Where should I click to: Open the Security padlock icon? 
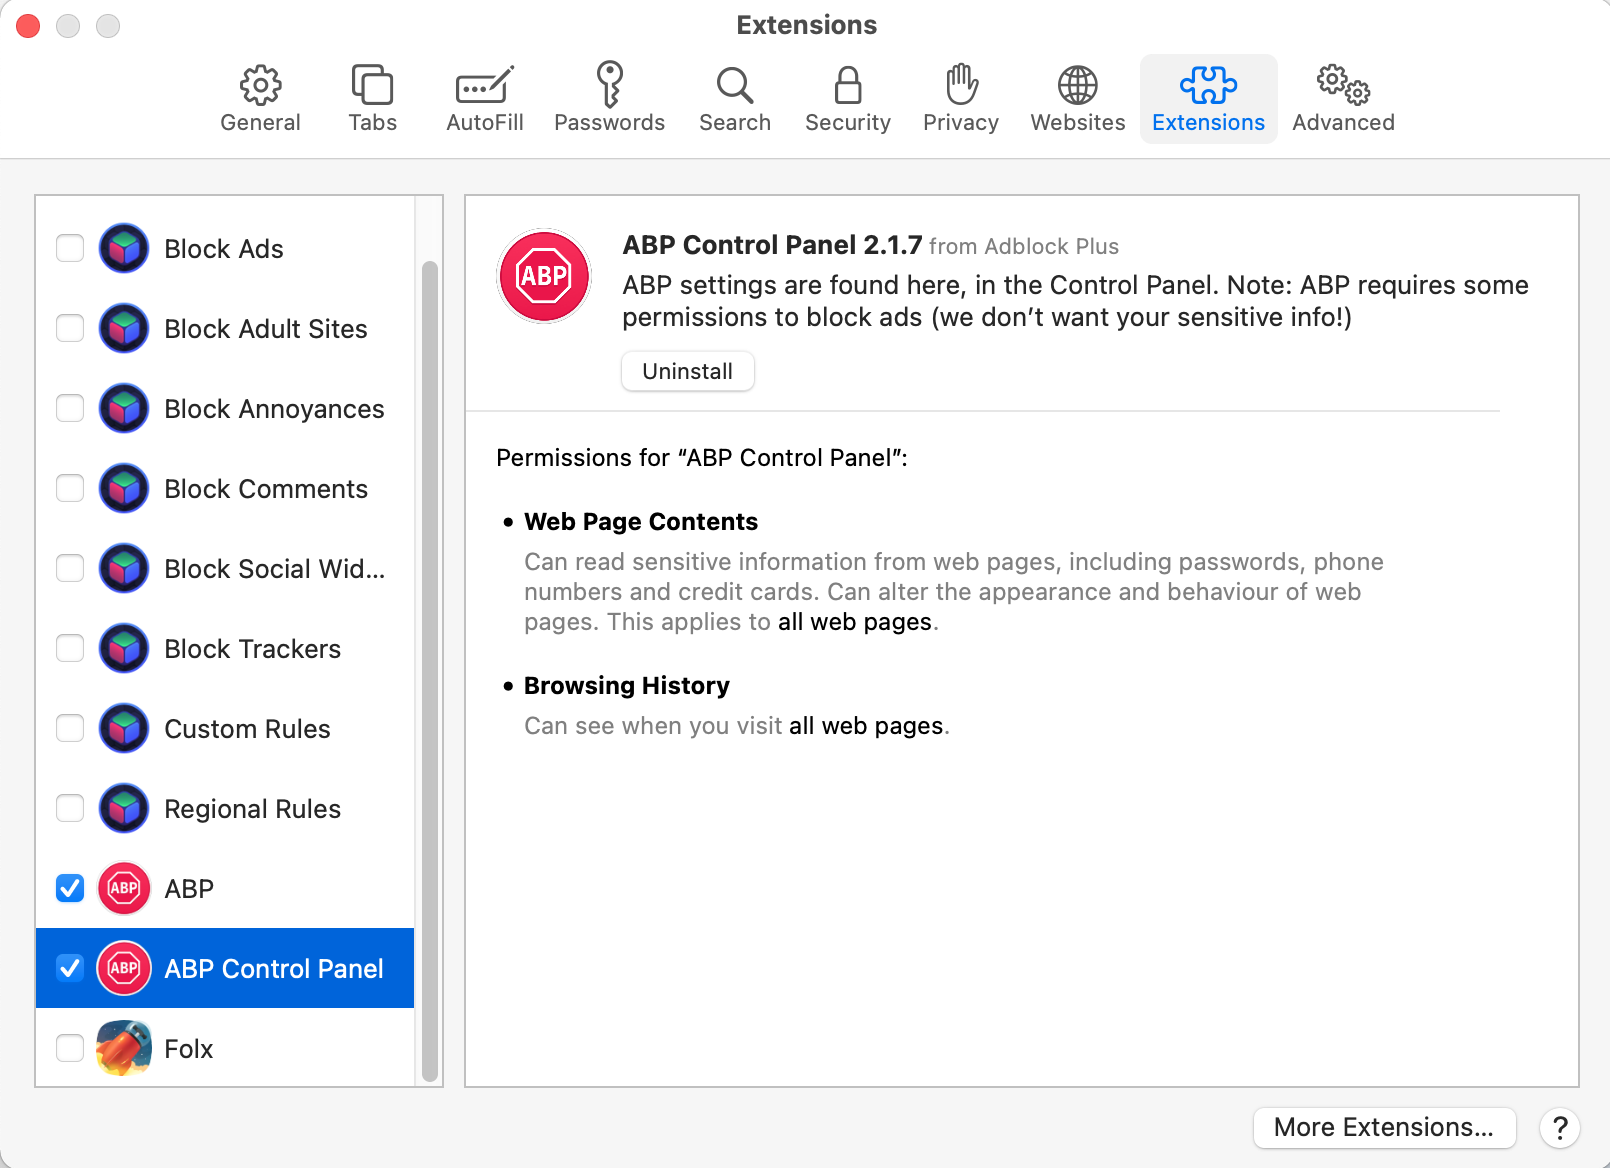click(848, 85)
